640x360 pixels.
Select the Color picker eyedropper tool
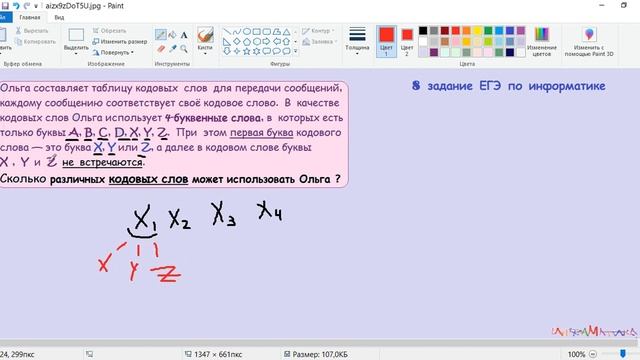173,49
